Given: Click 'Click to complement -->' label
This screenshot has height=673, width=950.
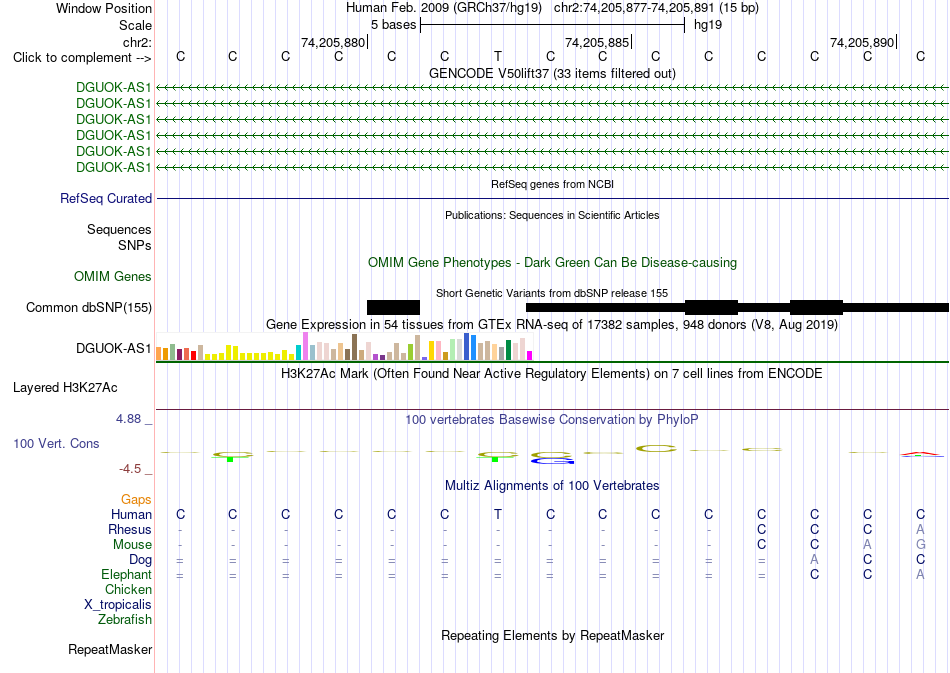Looking at the screenshot, I should point(82,58).
